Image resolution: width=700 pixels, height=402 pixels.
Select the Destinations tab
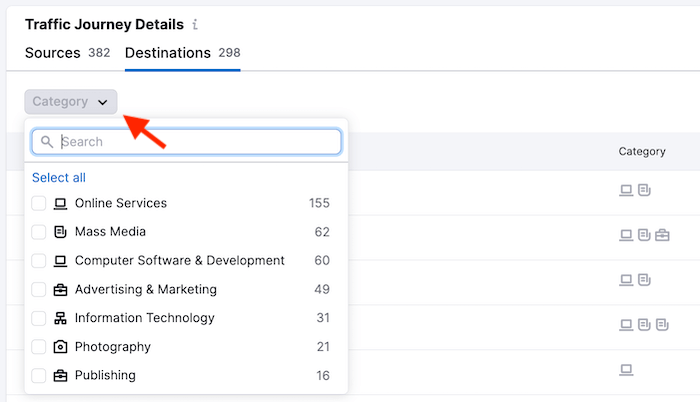tap(182, 53)
